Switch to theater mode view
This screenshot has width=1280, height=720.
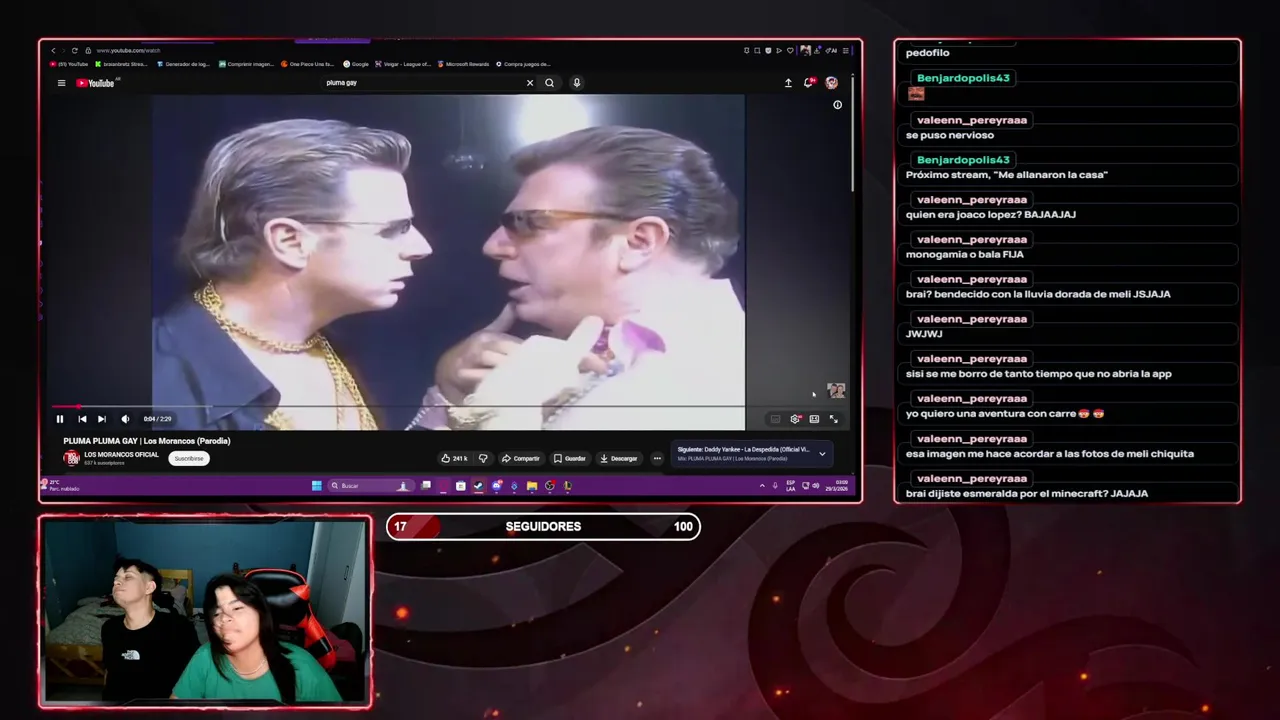pyautogui.click(x=814, y=419)
